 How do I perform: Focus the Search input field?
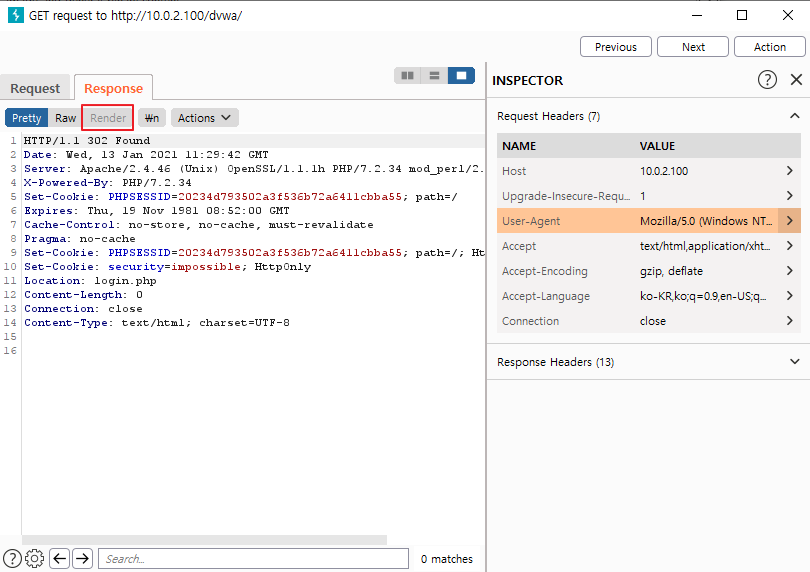pos(253,559)
